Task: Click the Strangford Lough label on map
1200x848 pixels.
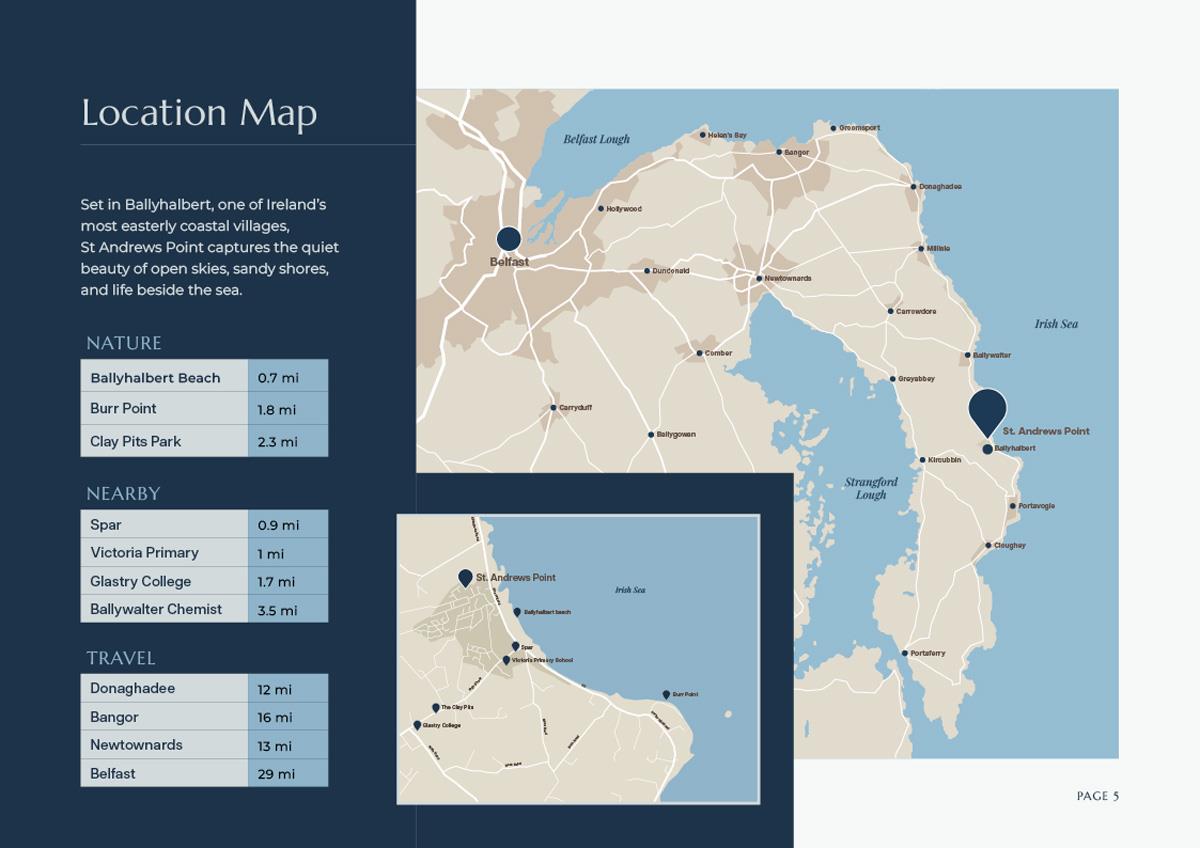Action: tap(870, 488)
